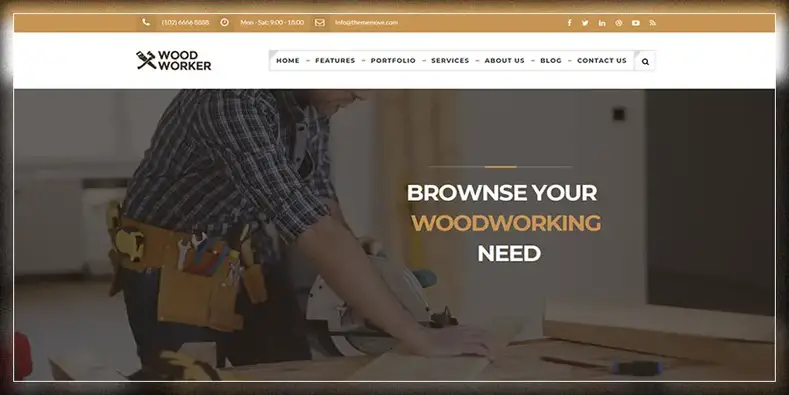The height and width of the screenshot is (395, 789).
Task: Open the Services menu item
Action: pyautogui.click(x=450, y=60)
